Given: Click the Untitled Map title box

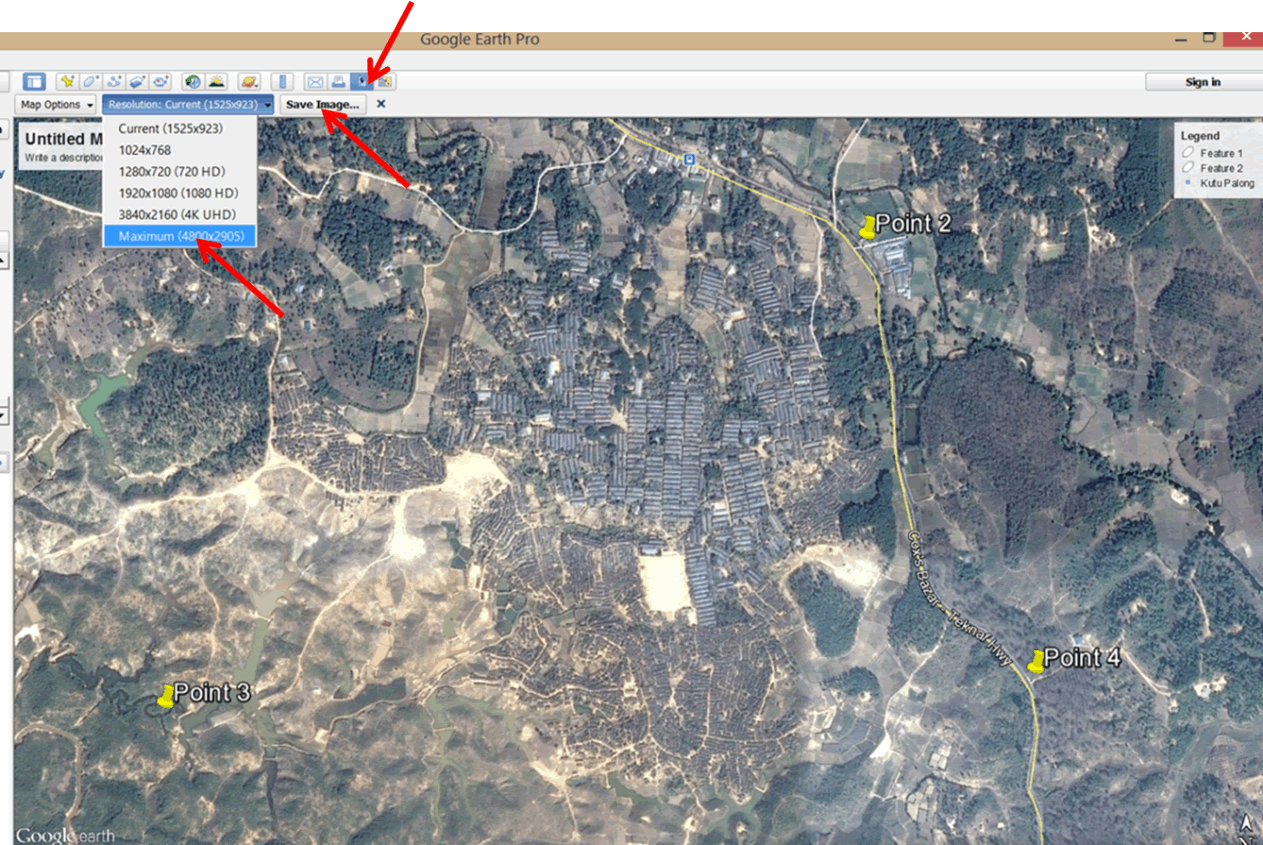Looking at the screenshot, I should pyautogui.click(x=64, y=140).
